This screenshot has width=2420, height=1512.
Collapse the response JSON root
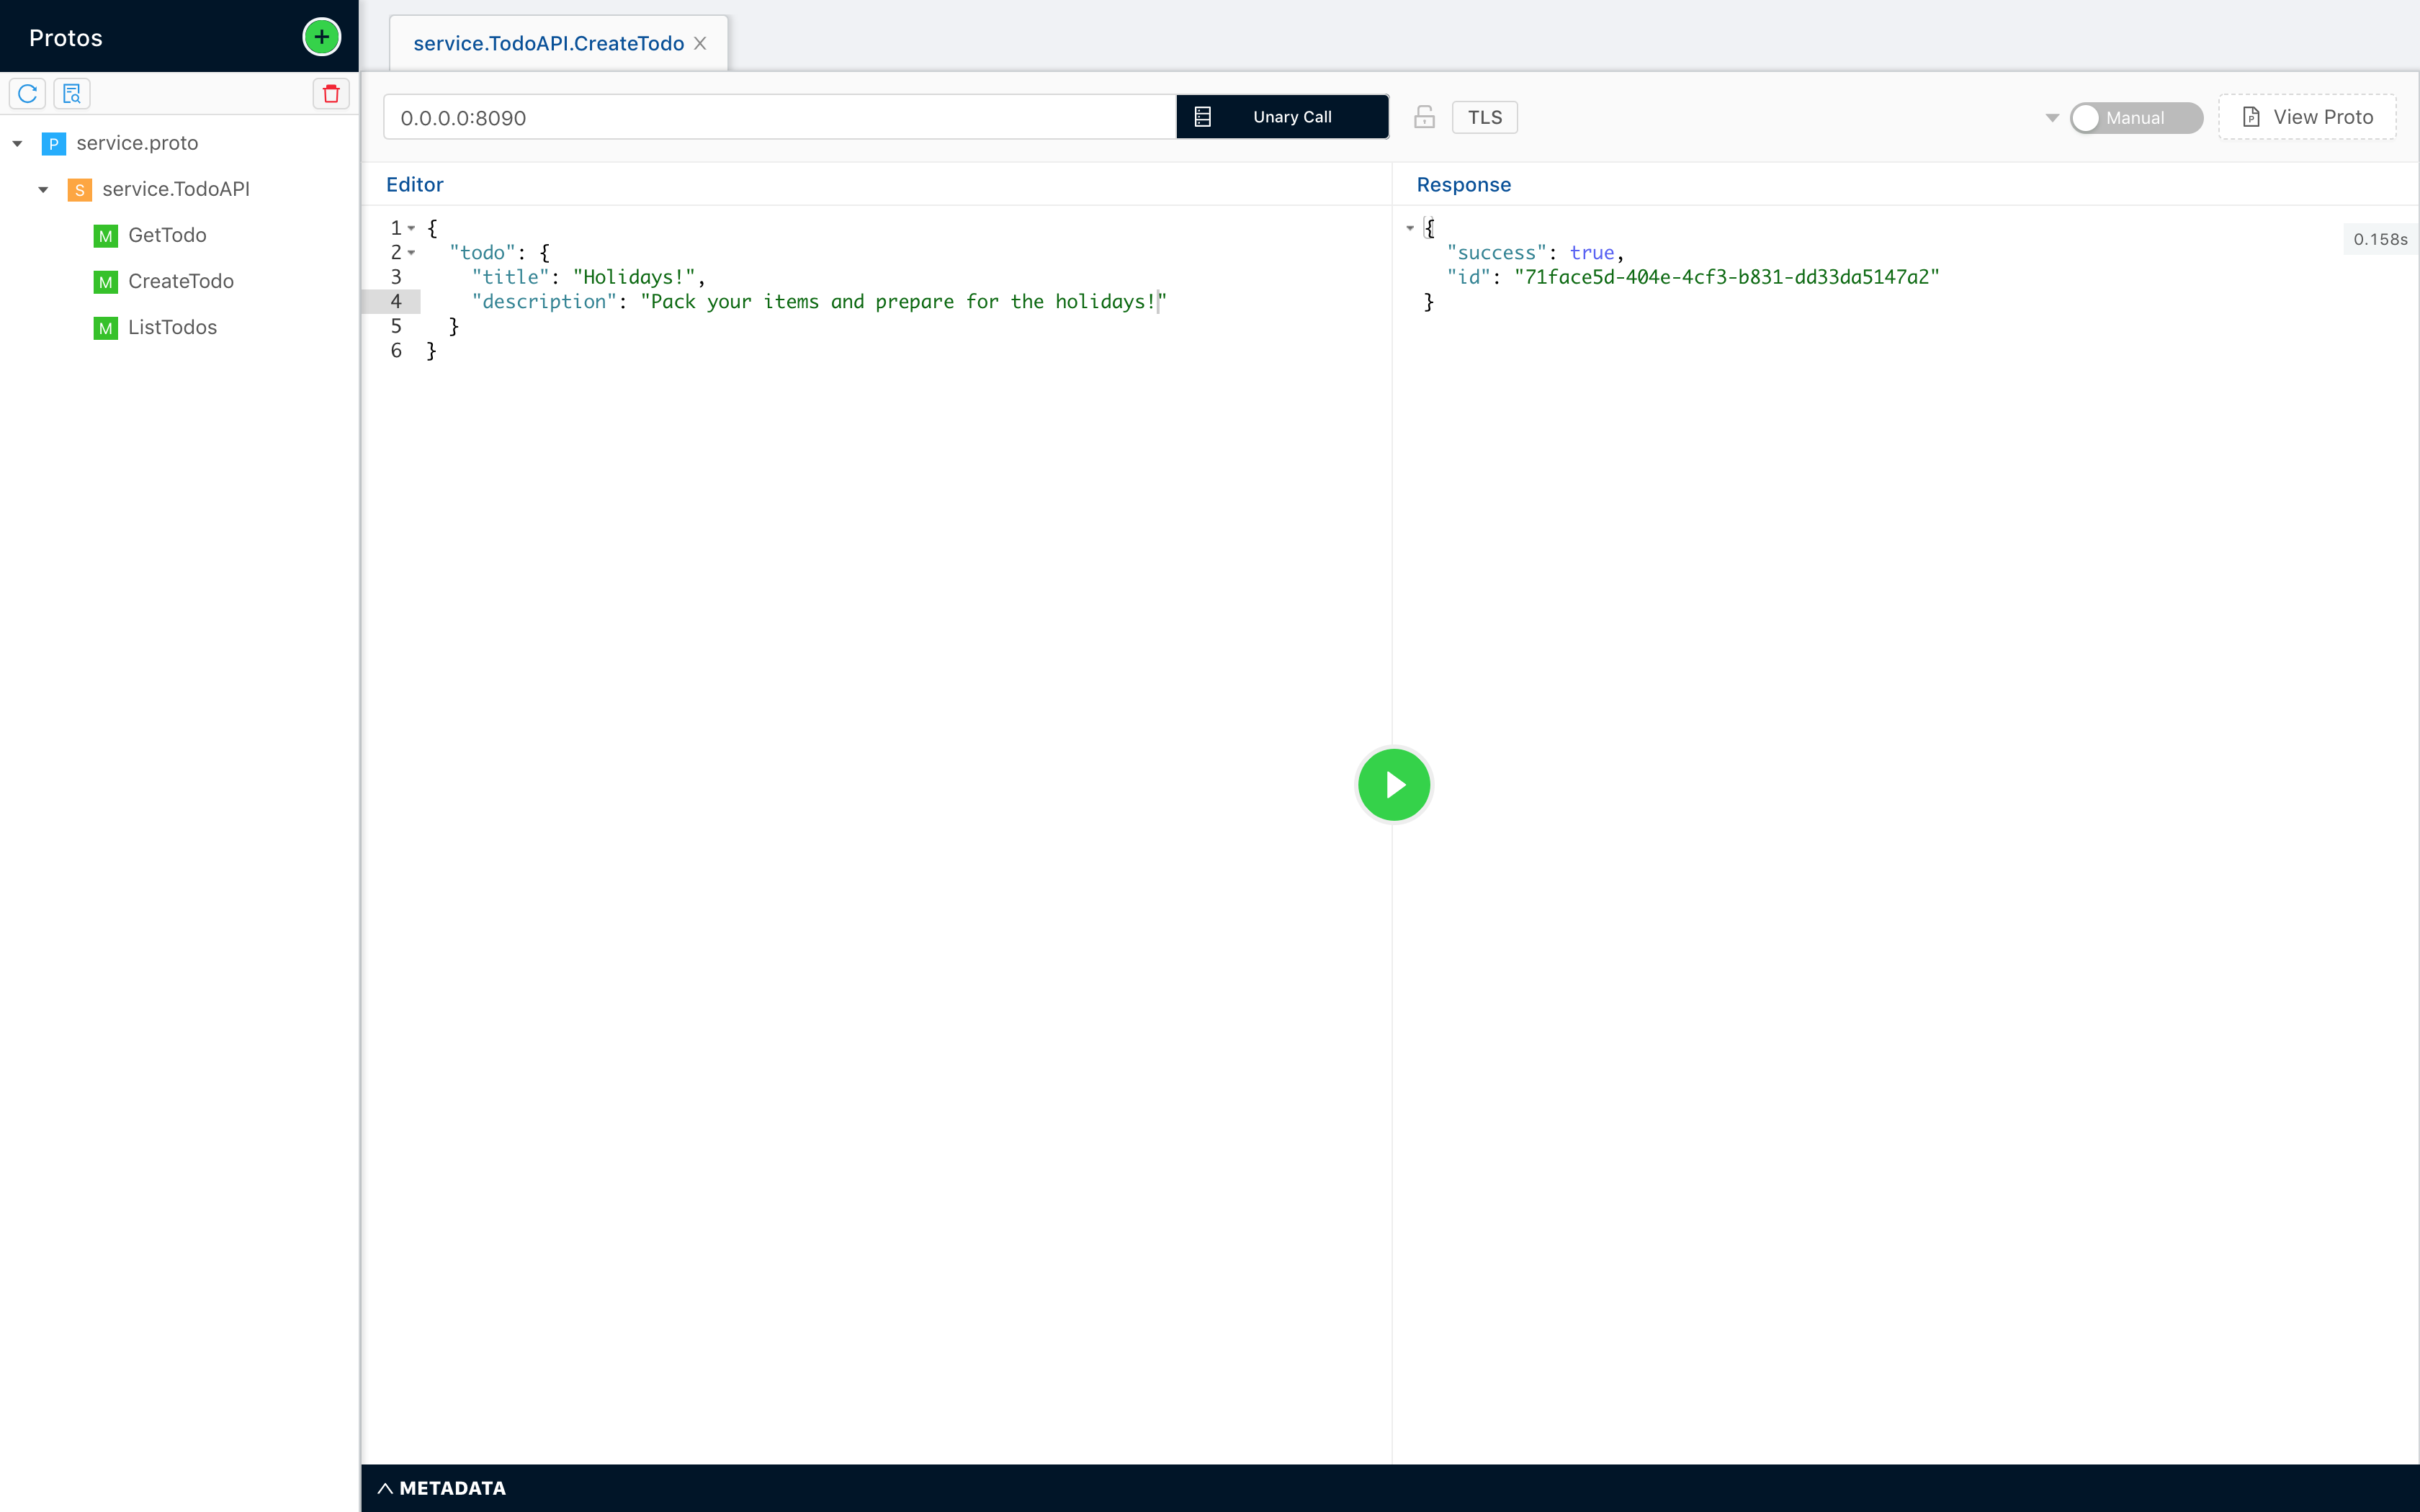[1410, 228]
